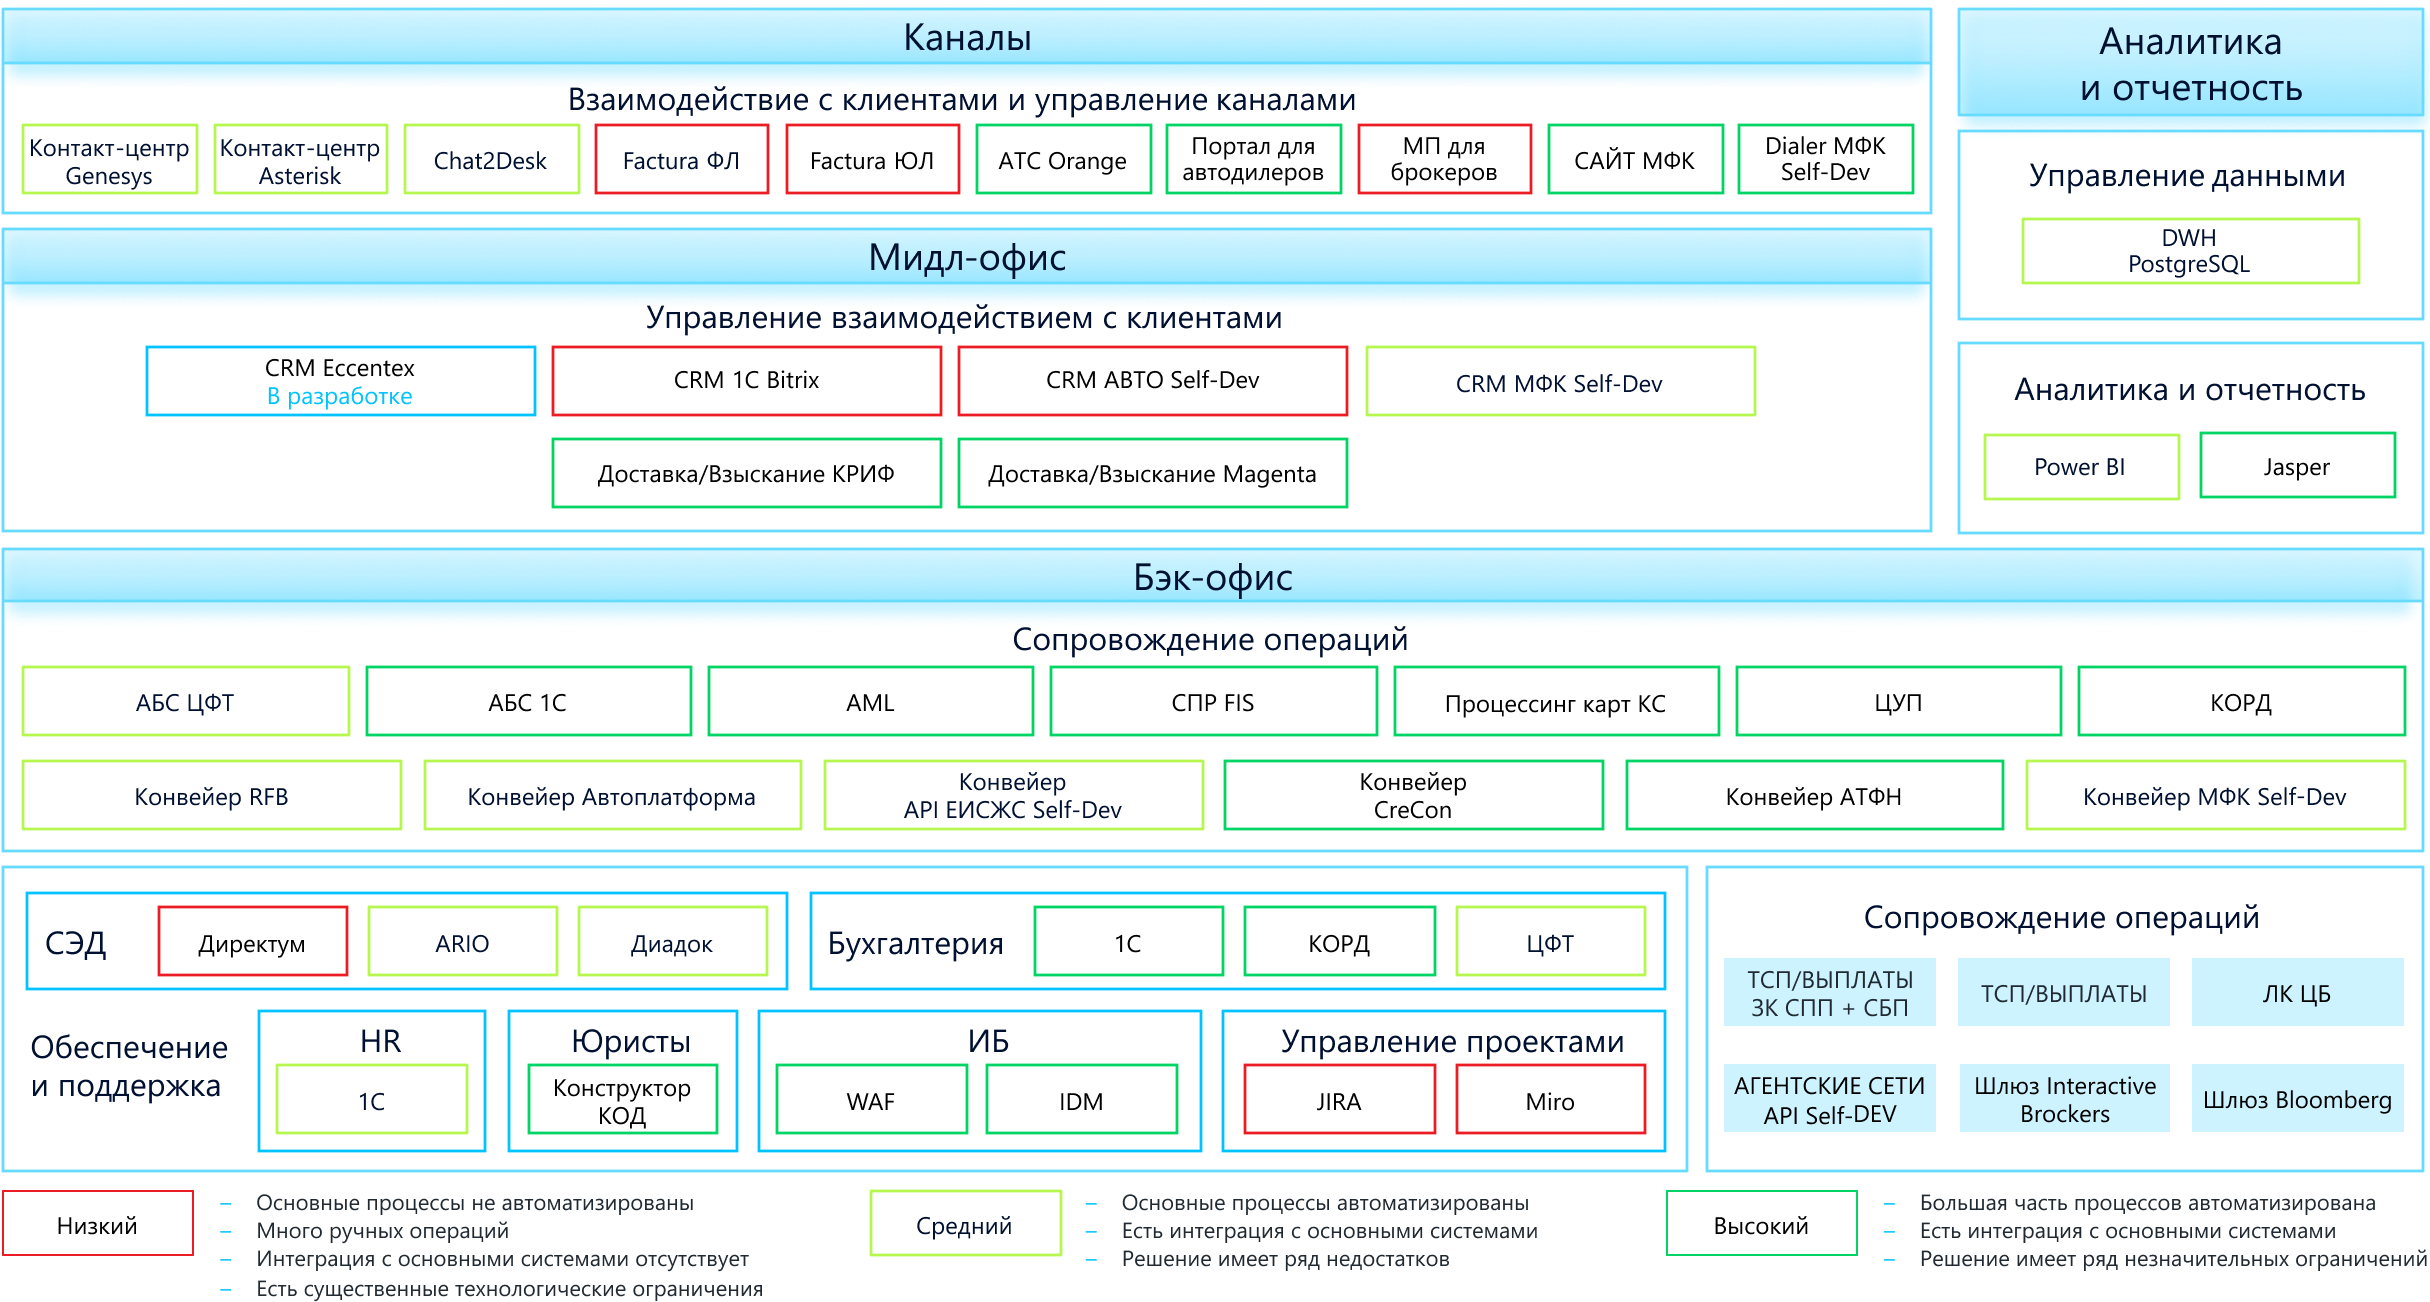Click the Dialer МФК Self-Dev box
The width and height of the screenshot is (2430, 1302).
1825,160
